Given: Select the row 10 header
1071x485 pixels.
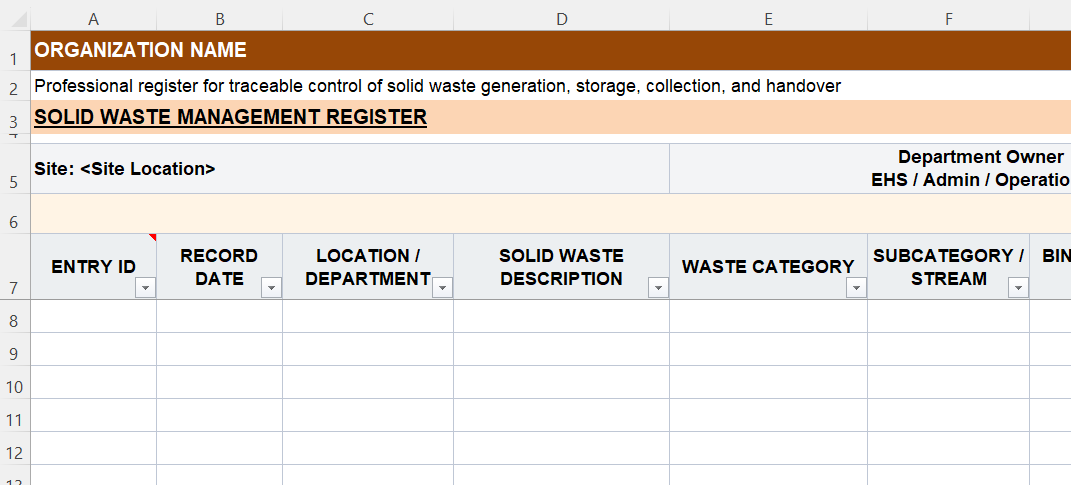Looking at the screenshot, I should tap(15, 386).
